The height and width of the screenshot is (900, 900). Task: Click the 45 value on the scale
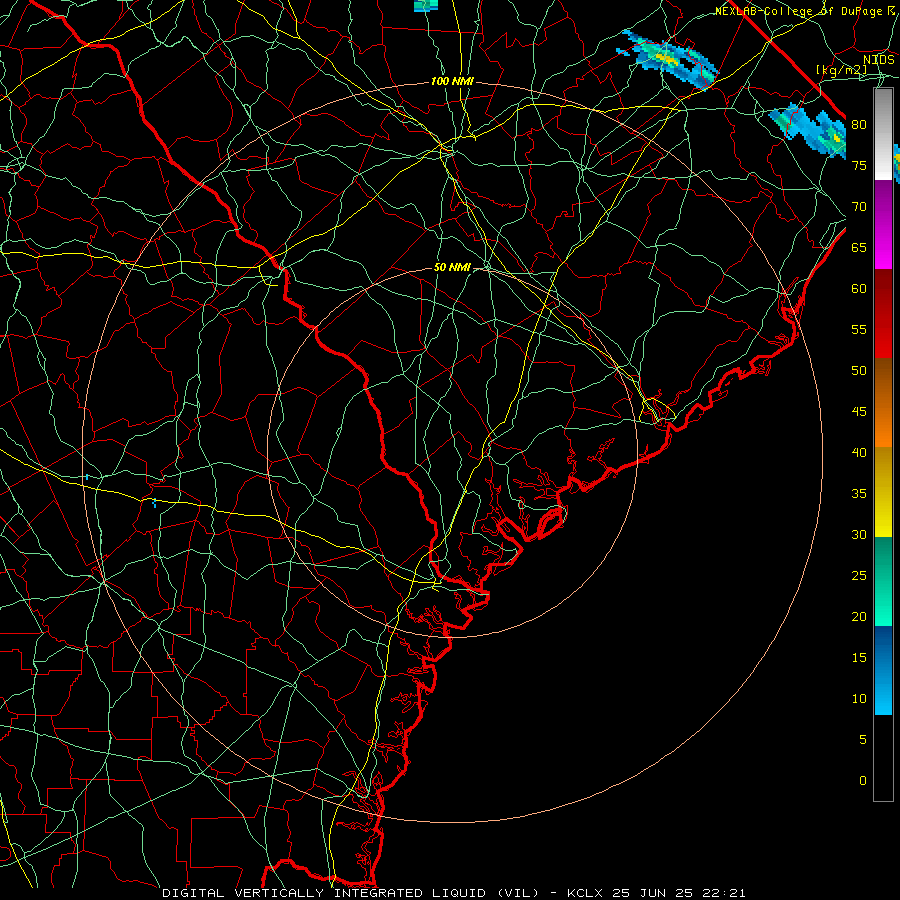859,412
